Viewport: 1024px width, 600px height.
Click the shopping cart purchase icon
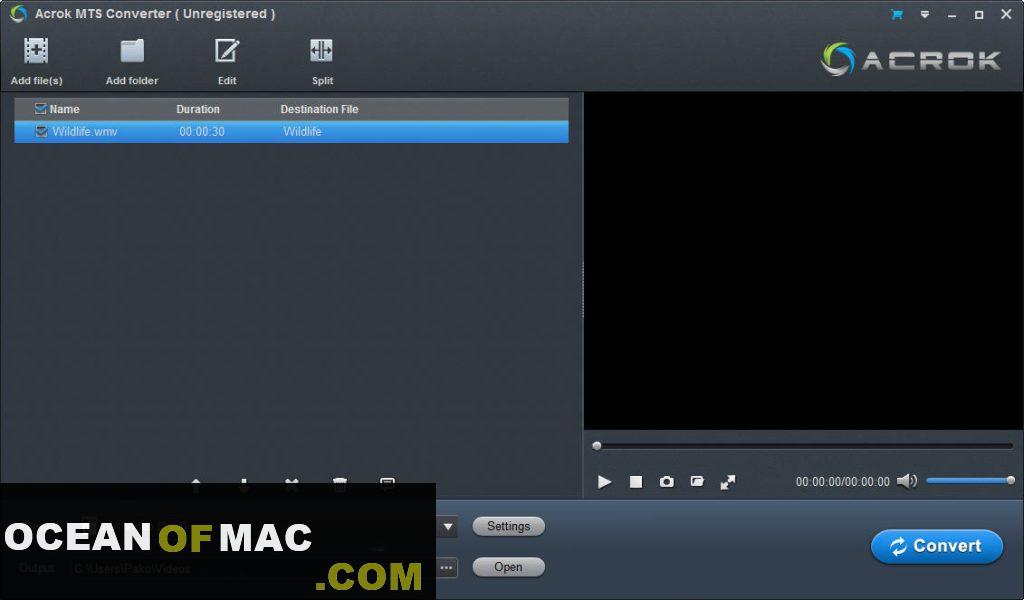tap(897, 14)
